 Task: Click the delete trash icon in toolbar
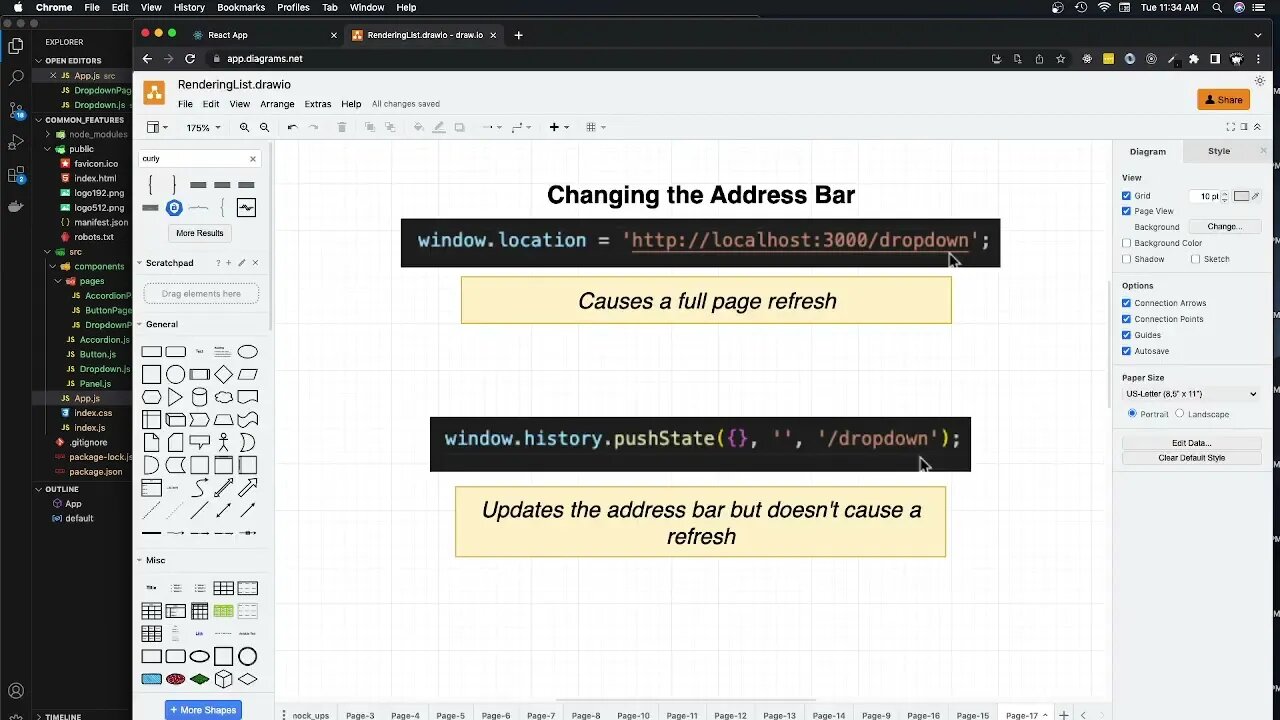pyautogui.click(x=342, y=127)
